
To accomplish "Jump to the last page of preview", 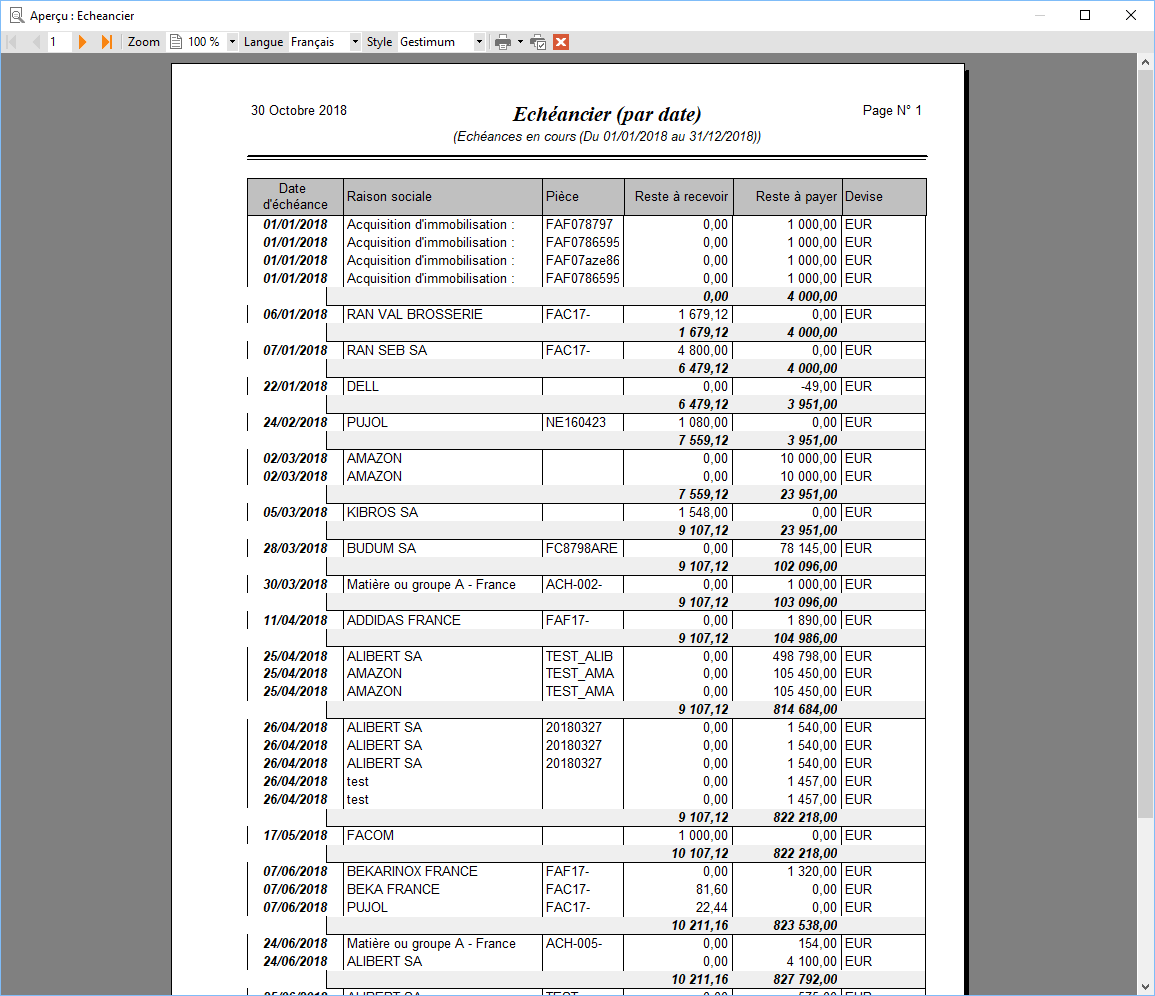I will pos(107,42).
